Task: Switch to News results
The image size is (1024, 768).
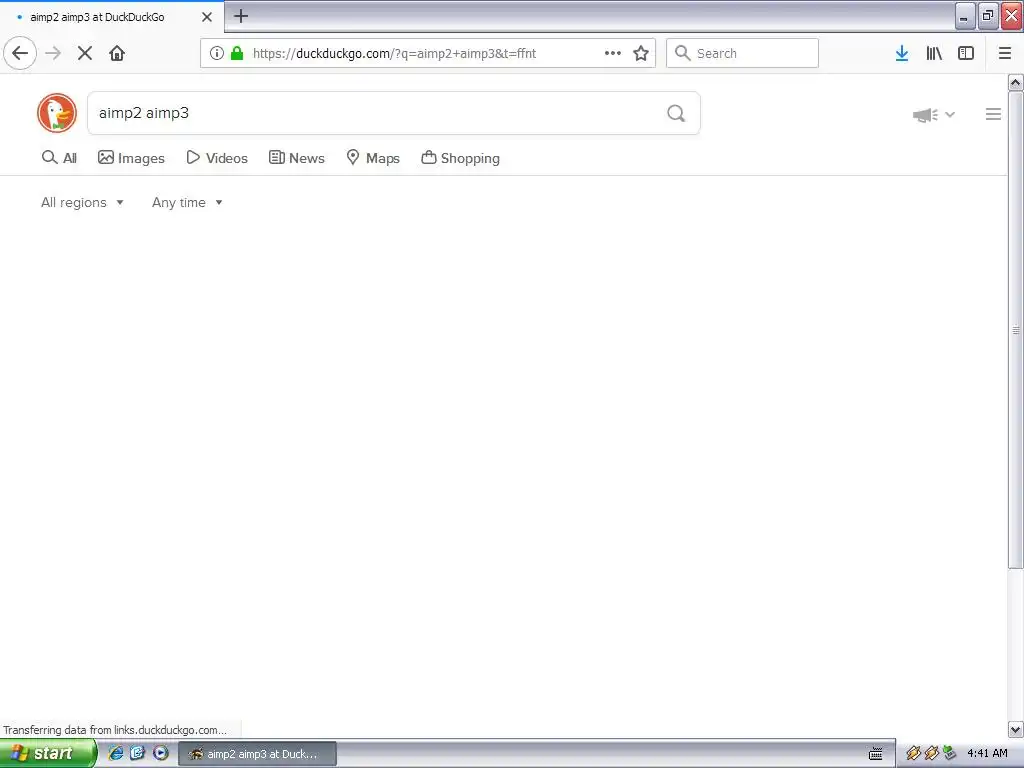Action: click(x=296, y=158)
